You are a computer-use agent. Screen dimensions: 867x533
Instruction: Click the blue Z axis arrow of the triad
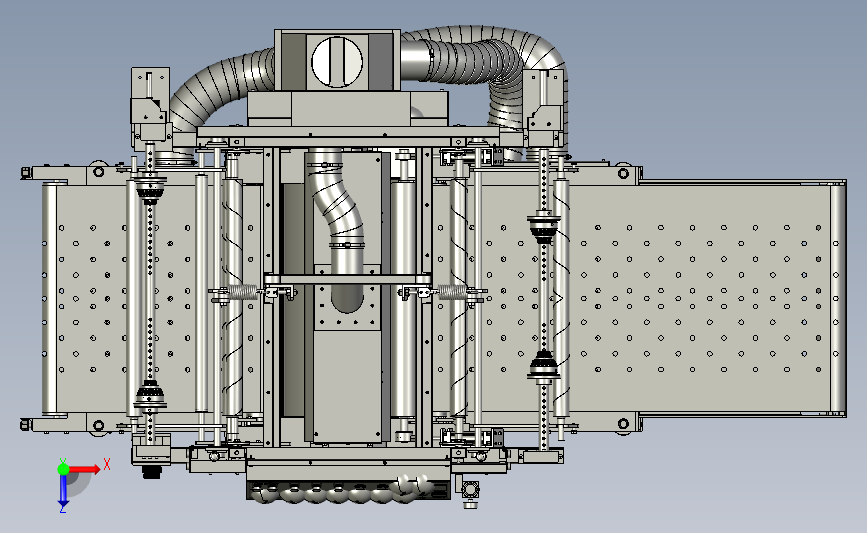pos(63,490)
